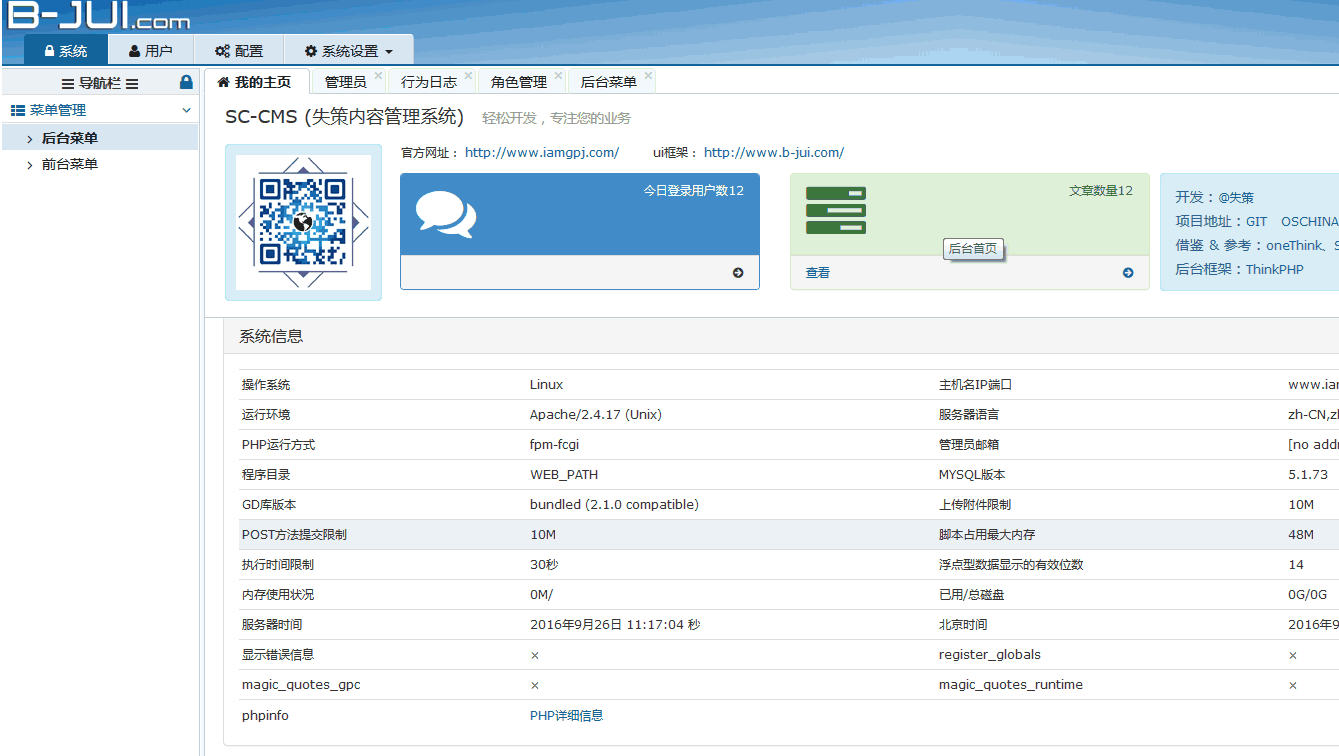Click the lock icon in navigation sidebar header
Image resolution: width=1339 pixels, height=756 pixels.
(186, 82)
